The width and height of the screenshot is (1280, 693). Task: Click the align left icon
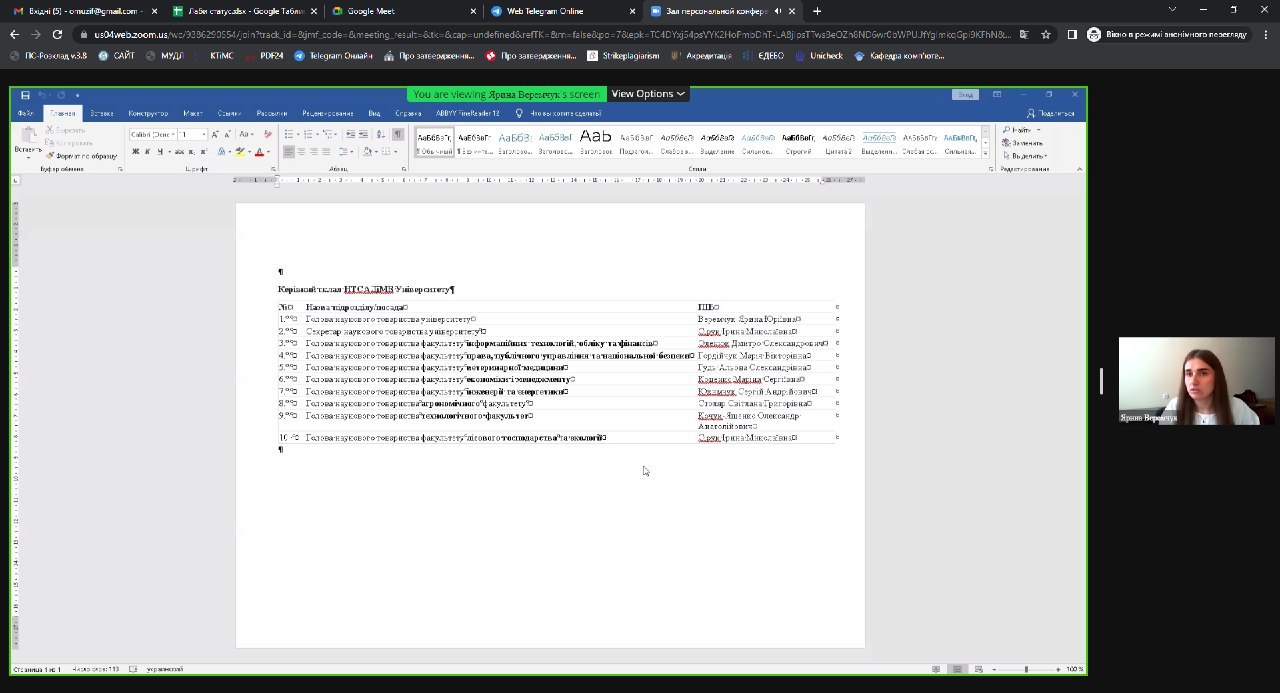click(x=289, y=152)
